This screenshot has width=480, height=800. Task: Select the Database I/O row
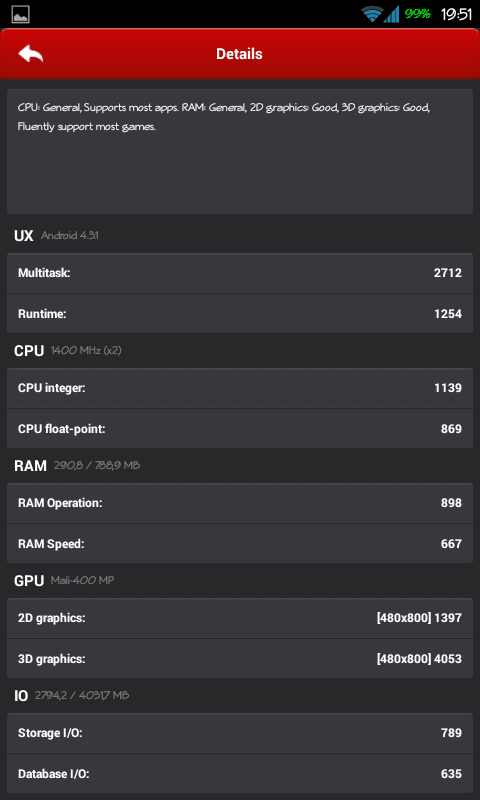240,774
